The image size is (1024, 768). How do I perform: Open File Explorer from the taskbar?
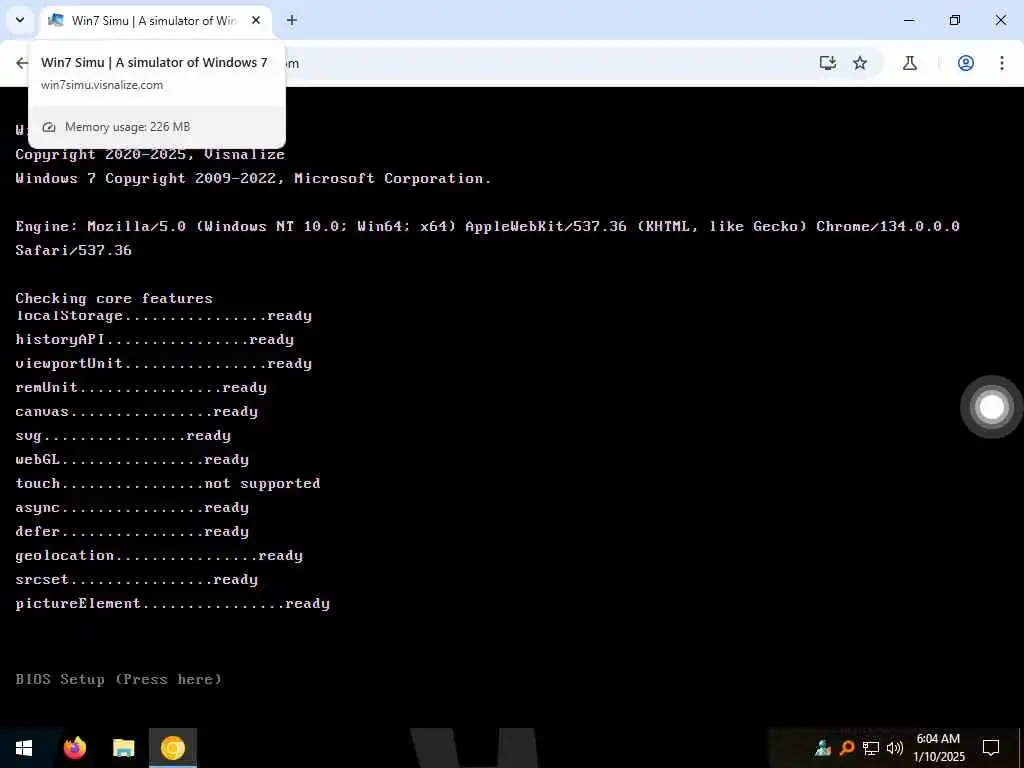123,748
